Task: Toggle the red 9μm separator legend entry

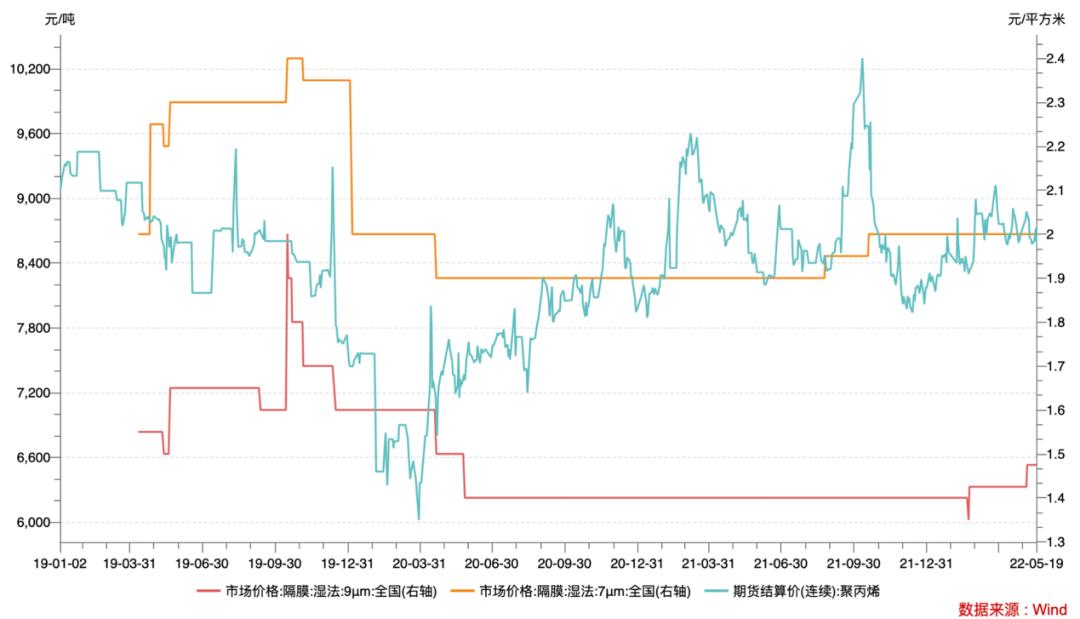Action: point(317,591)
